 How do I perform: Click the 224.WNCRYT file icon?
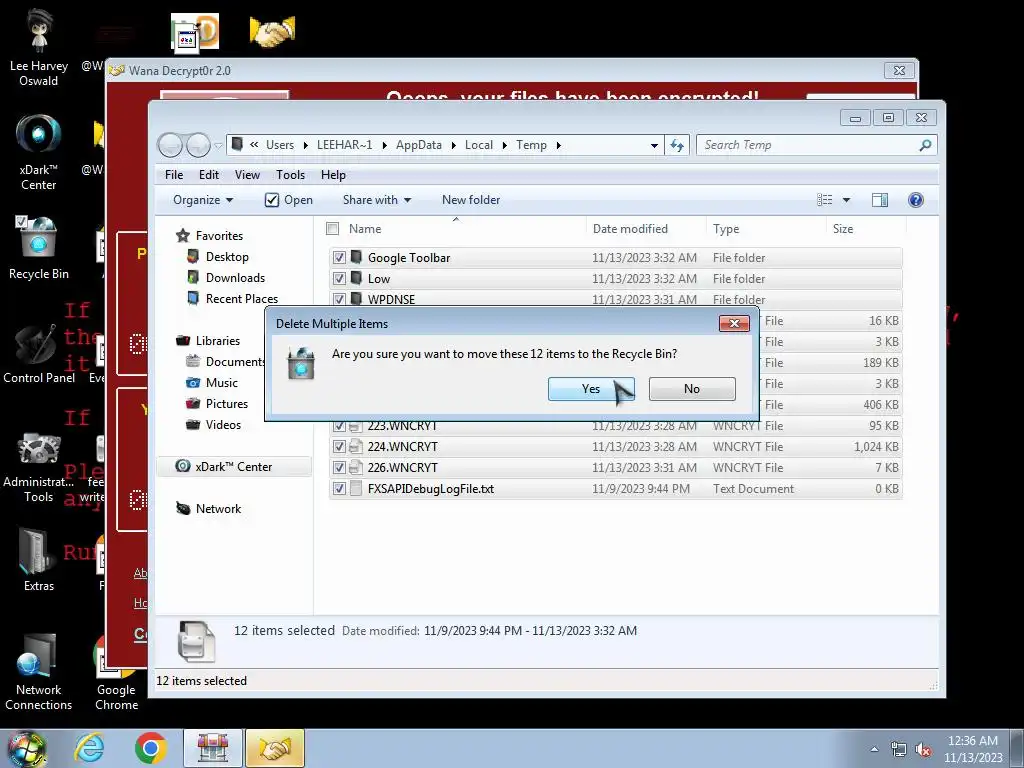(x=356, y=447)
